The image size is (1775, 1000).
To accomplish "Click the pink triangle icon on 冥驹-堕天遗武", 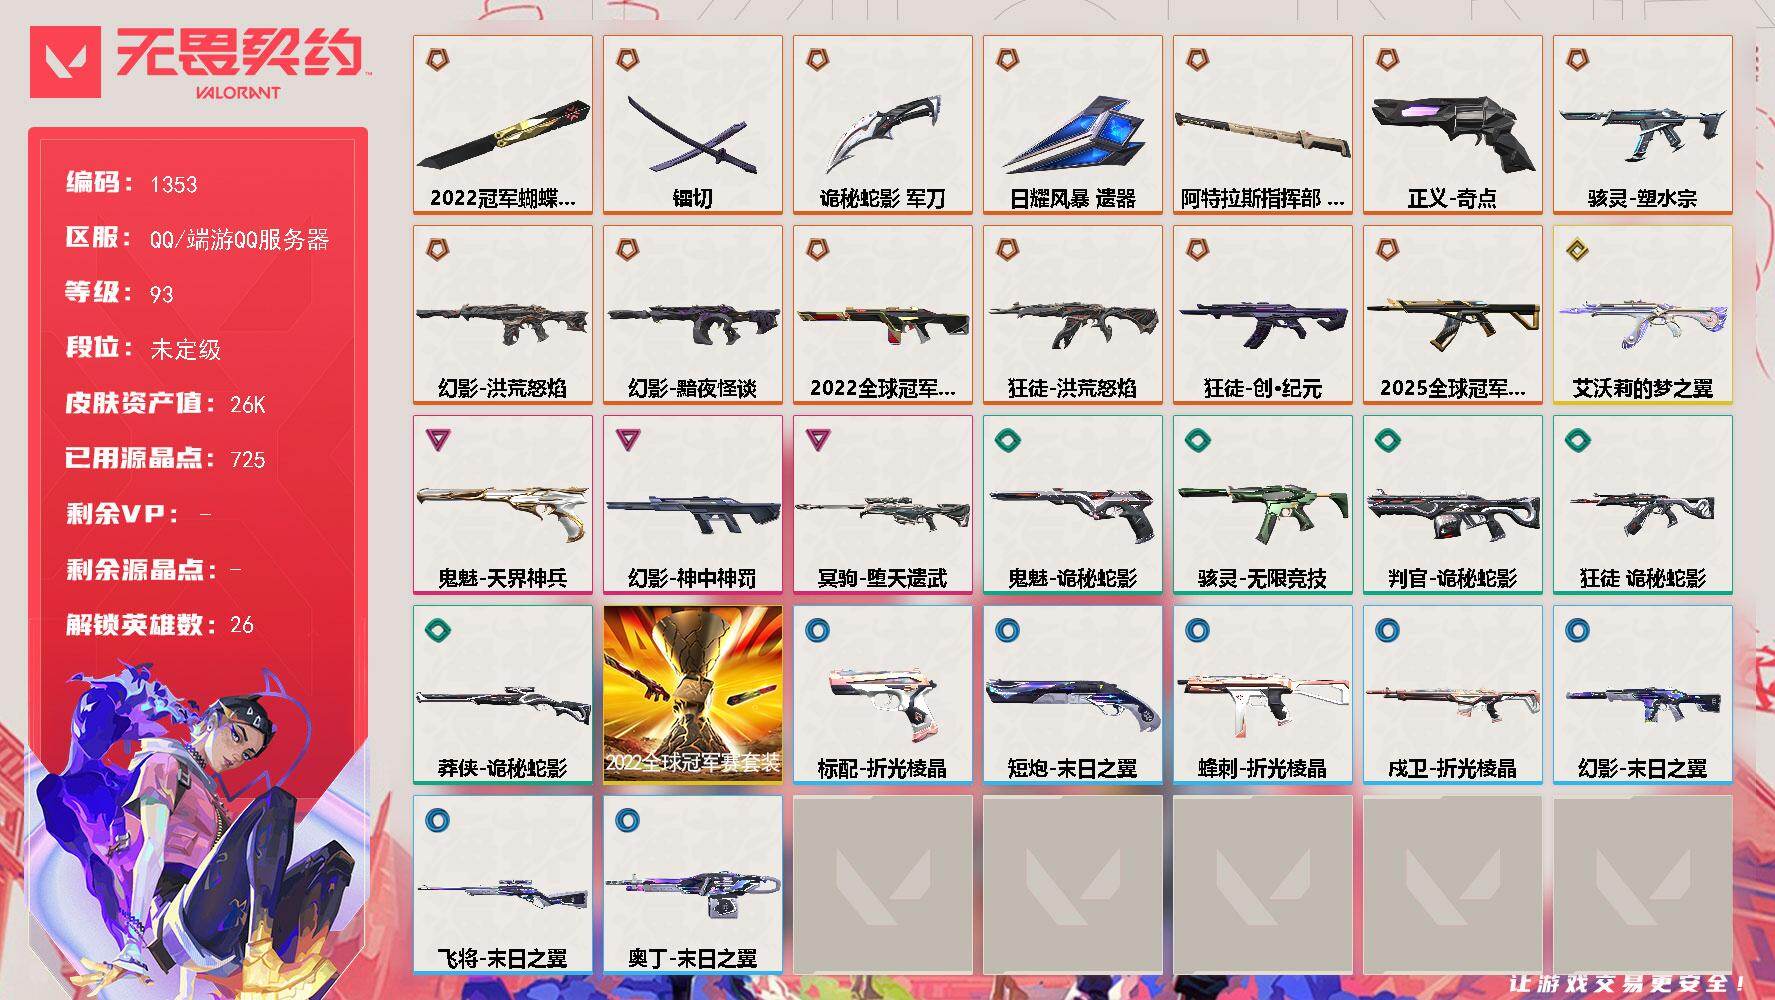I will click(818, 440).
